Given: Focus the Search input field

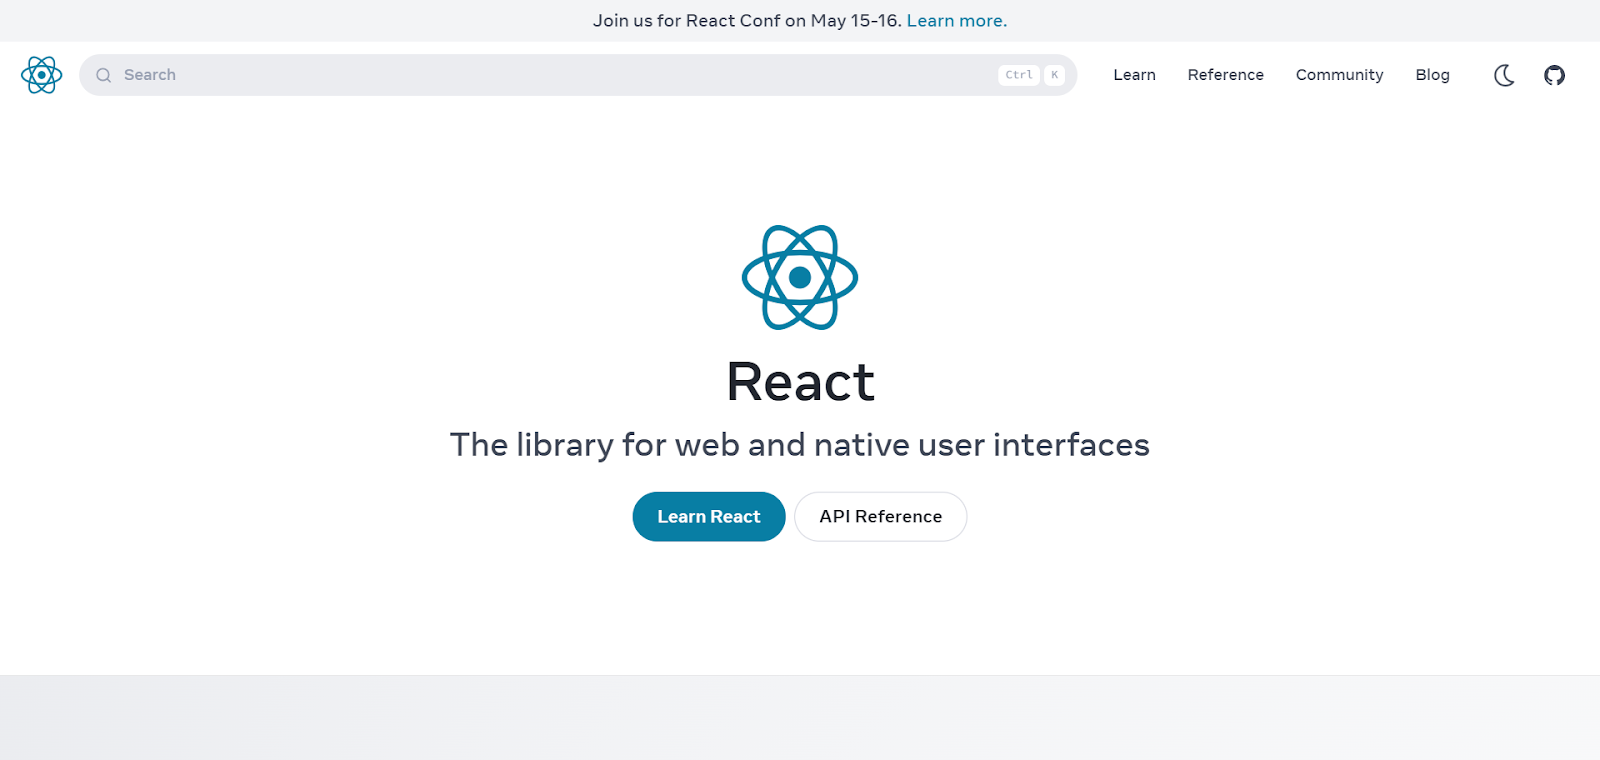Looking at the screenshot, I should click(578, 75).
